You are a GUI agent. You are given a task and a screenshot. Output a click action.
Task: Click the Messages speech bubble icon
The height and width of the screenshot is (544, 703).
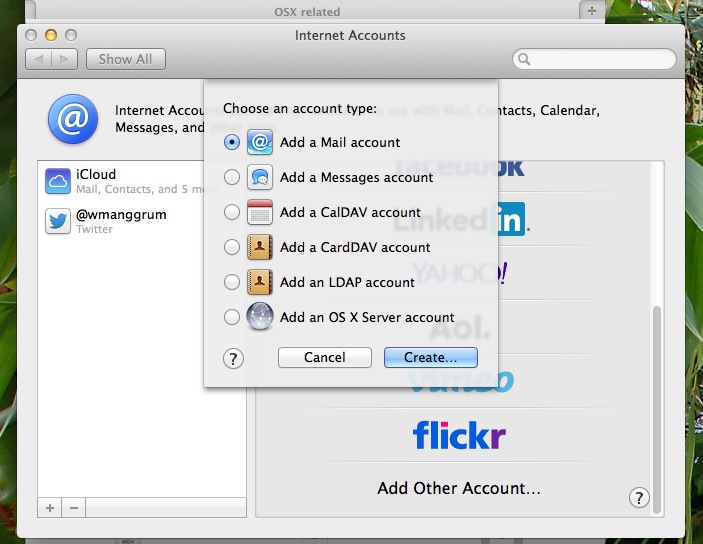pos(260,177)
